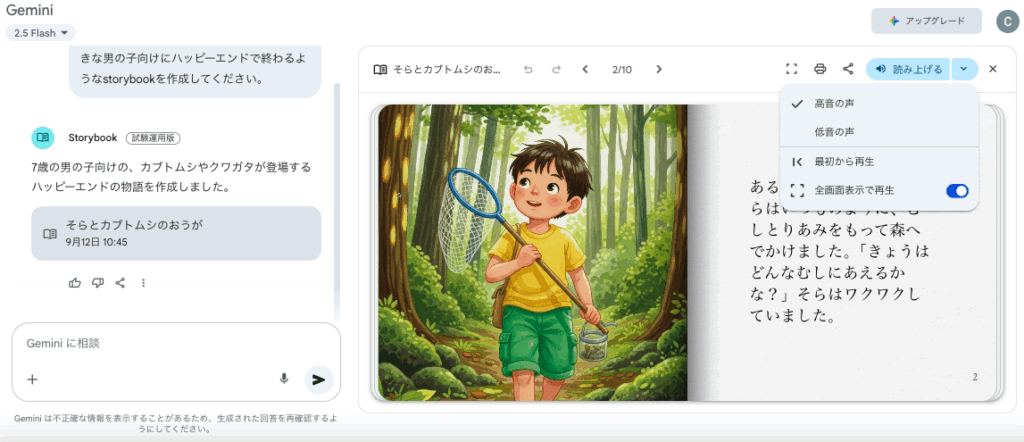Click the thumbs up icon under response
Screen dimensions: 1024x442
74,283
